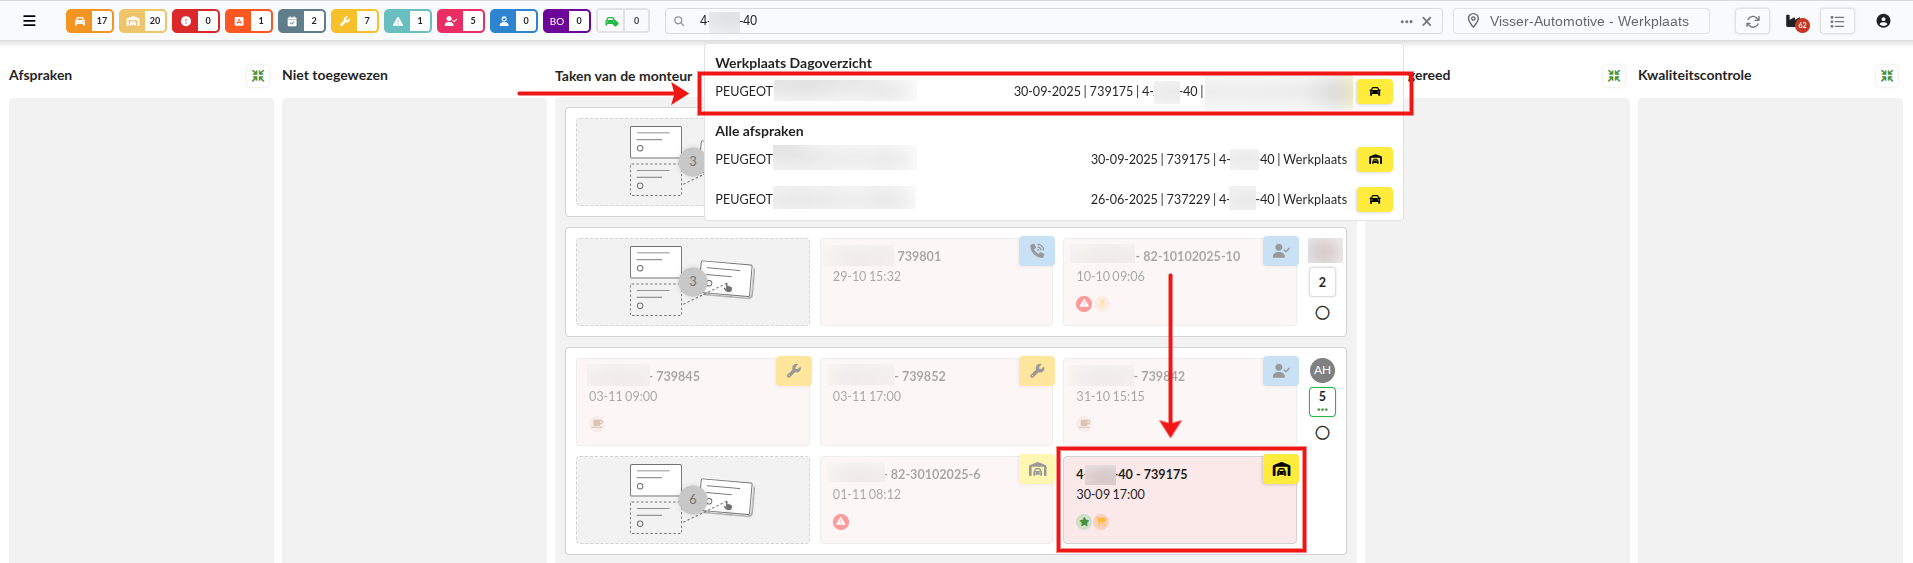Collapse the Kwaliteitscontrole column
1913x563 pixels.
coord(1887,76)
